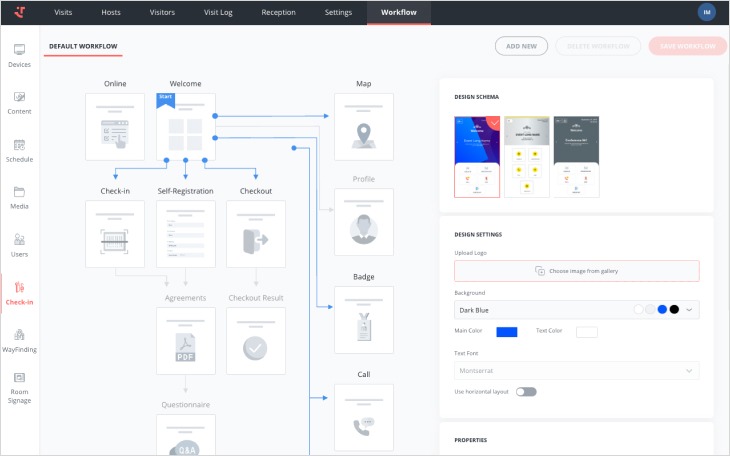The height and width of the screenshot is (456, 730).
Task: Click the blue Main Color swatch
Action: [507, 331]
